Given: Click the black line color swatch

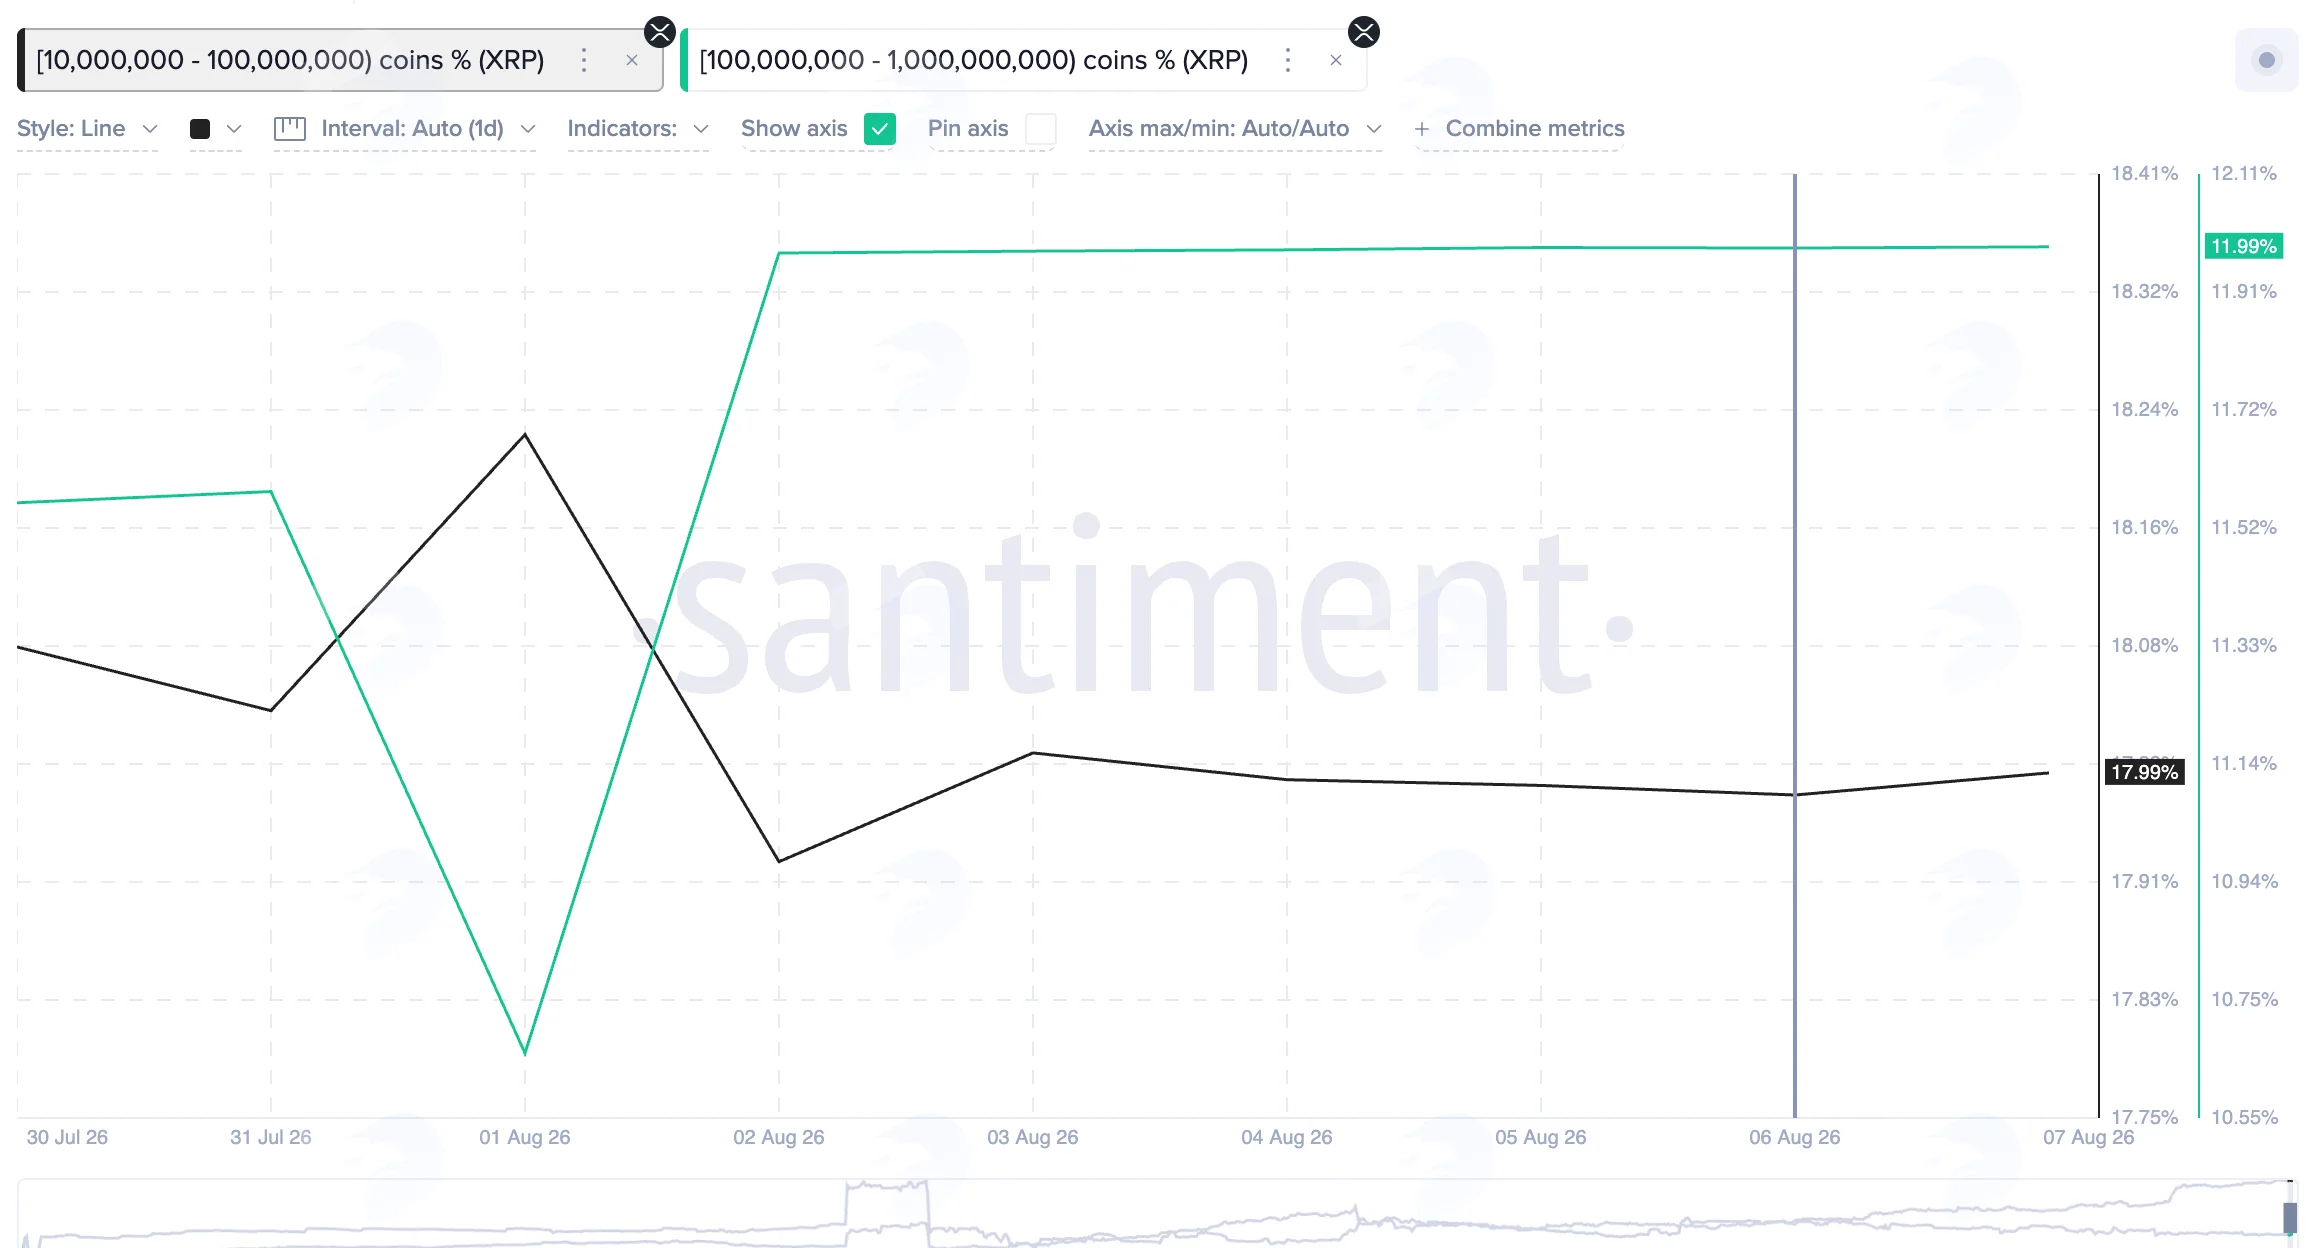Looking at the screenshot, I should [x=200, y=129].
